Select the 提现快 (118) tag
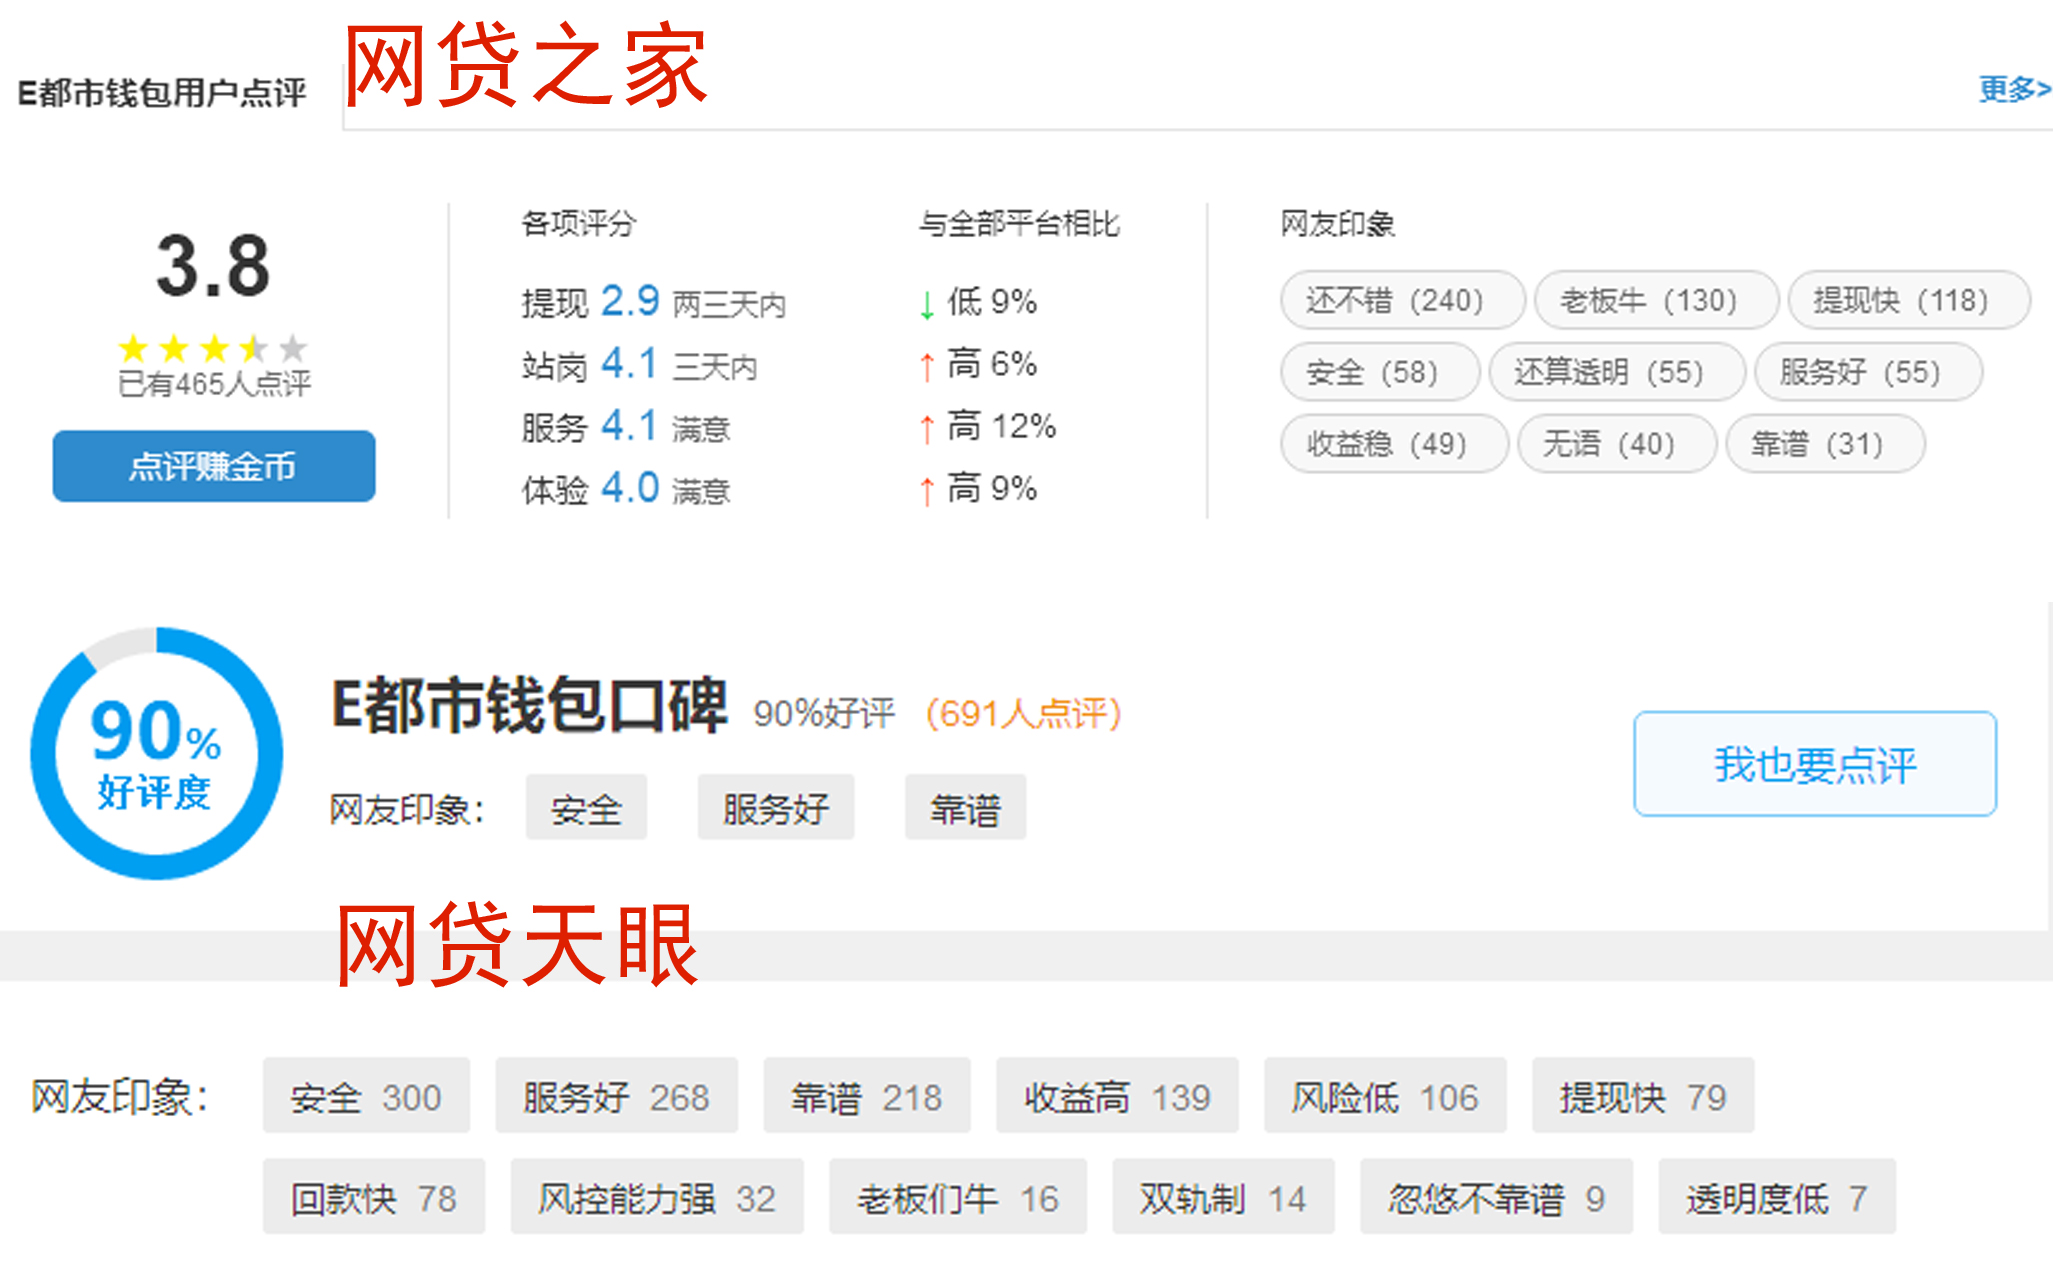 [x=1909, y=300]
